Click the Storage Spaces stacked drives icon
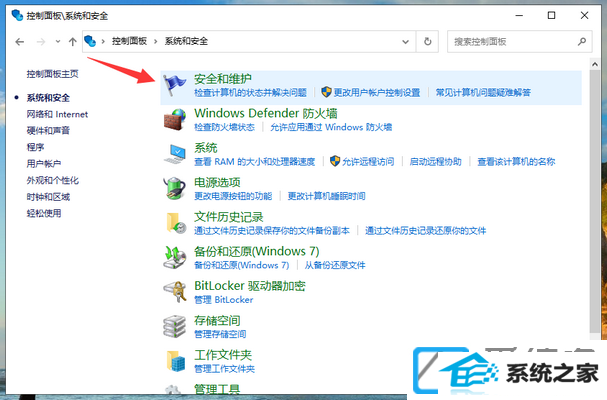This screenshot has width=607, height=400. click(x=175, y=326)
